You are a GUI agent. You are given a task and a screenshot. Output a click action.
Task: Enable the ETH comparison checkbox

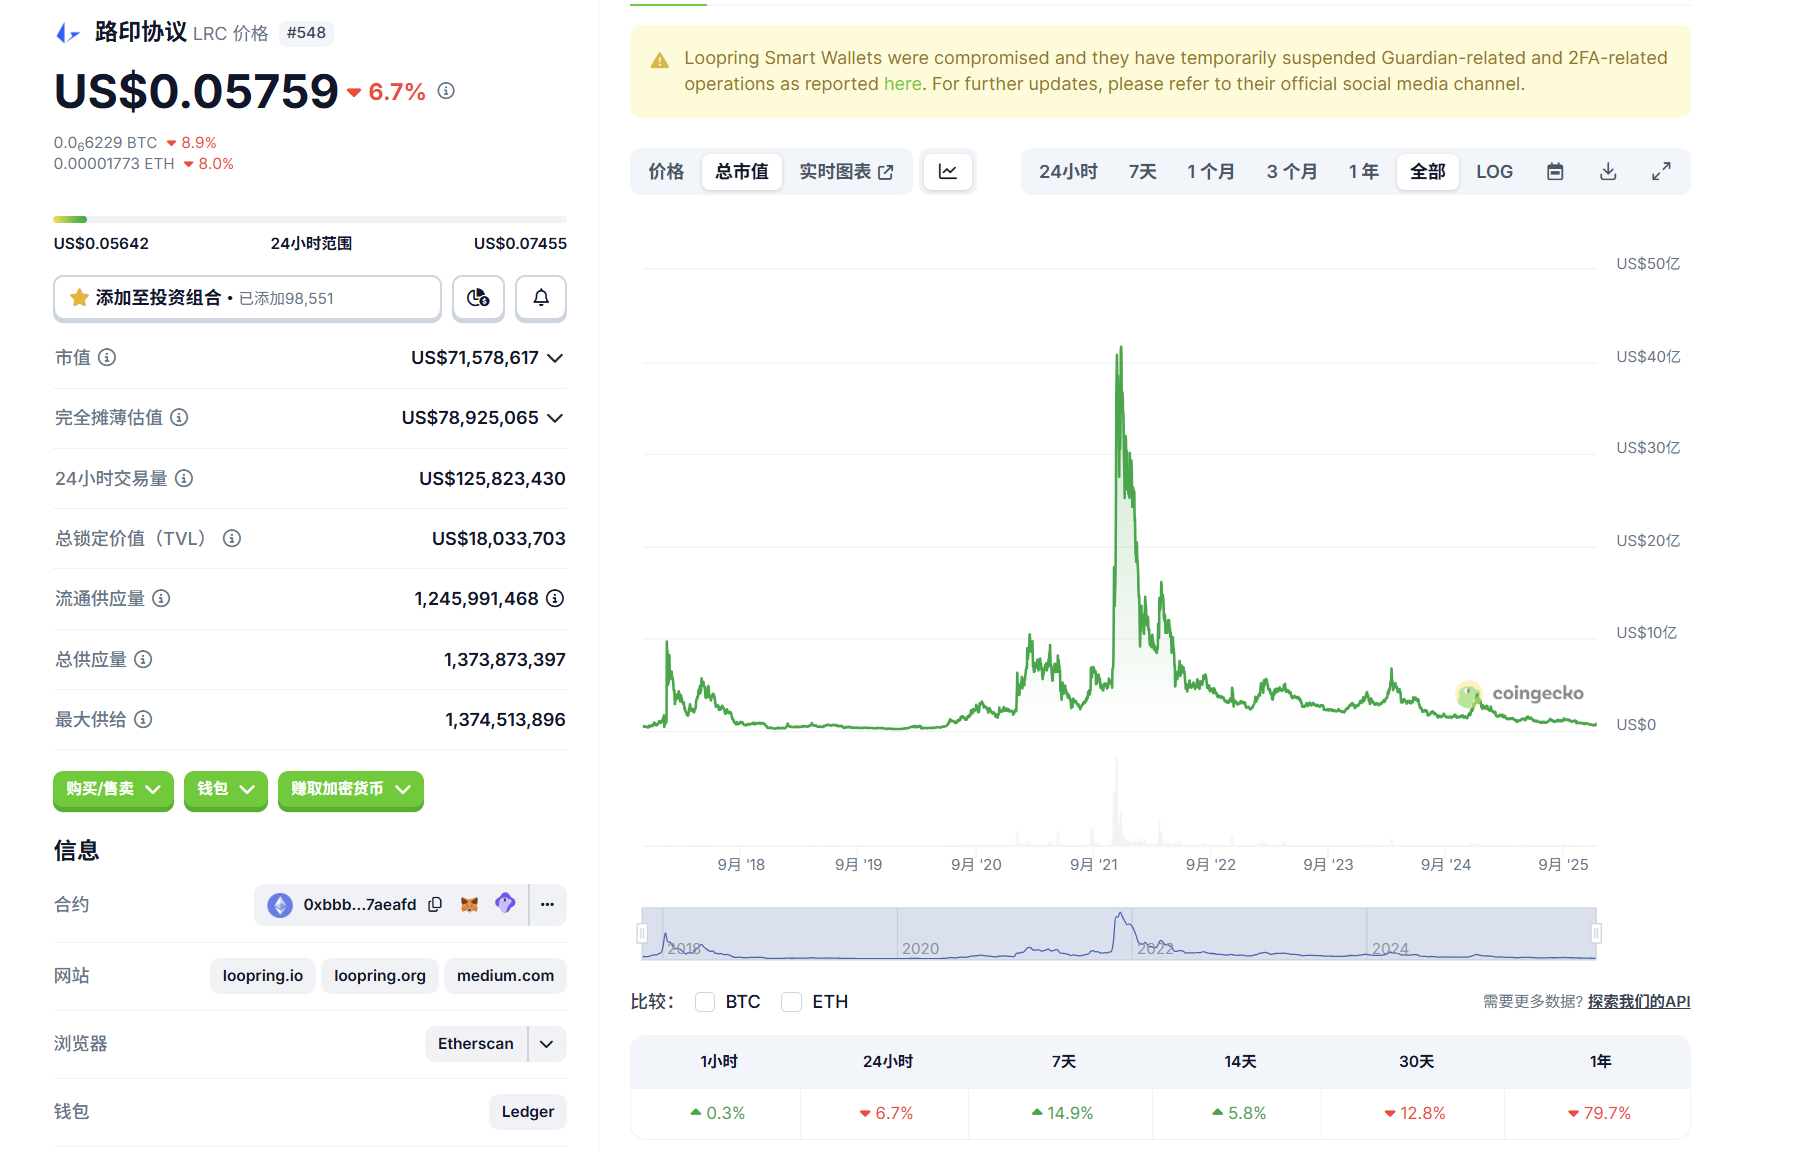point(791,1002)
